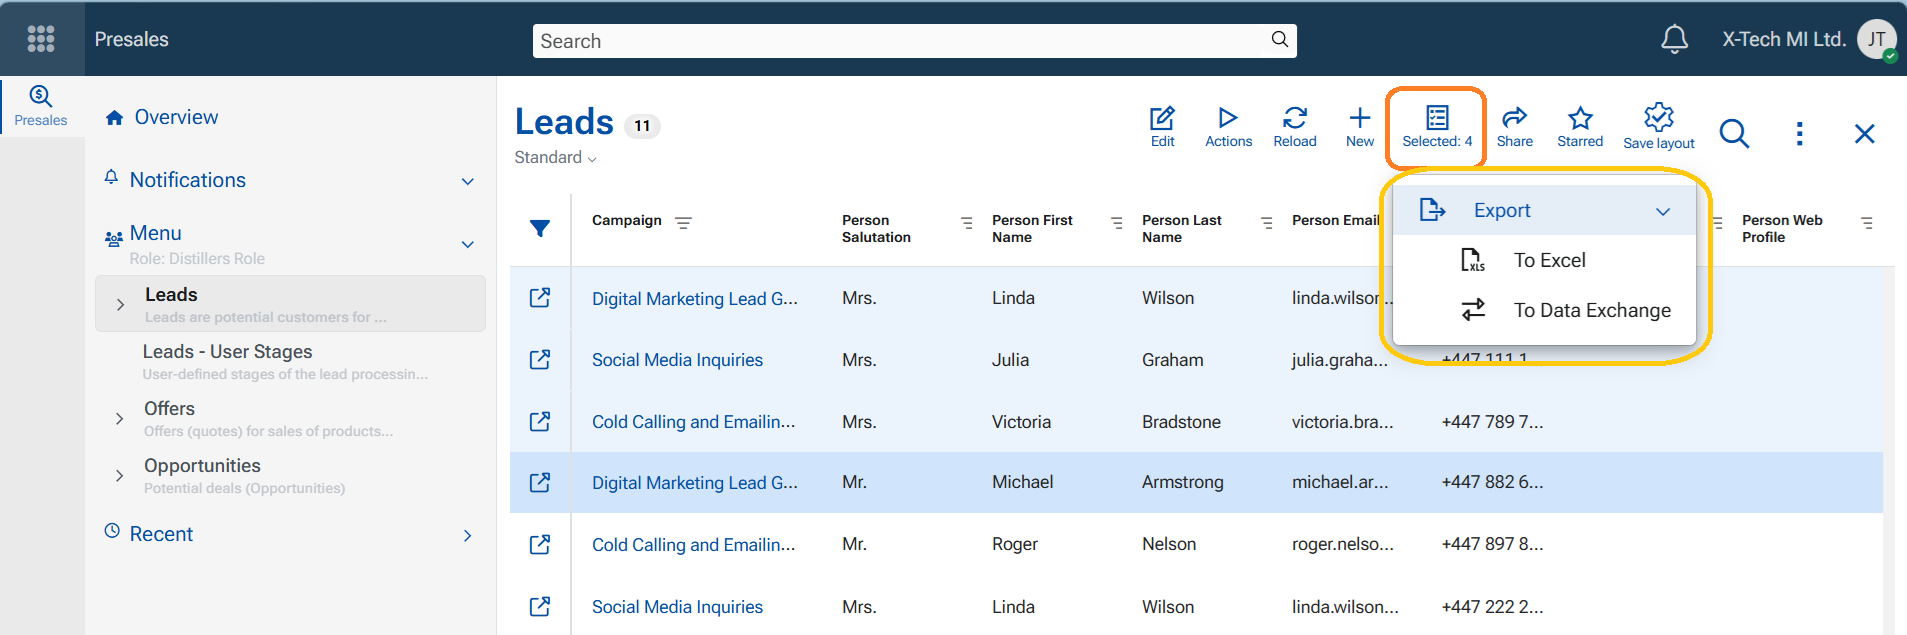Create a New lead with plus icon

(x=1359, y=127)
